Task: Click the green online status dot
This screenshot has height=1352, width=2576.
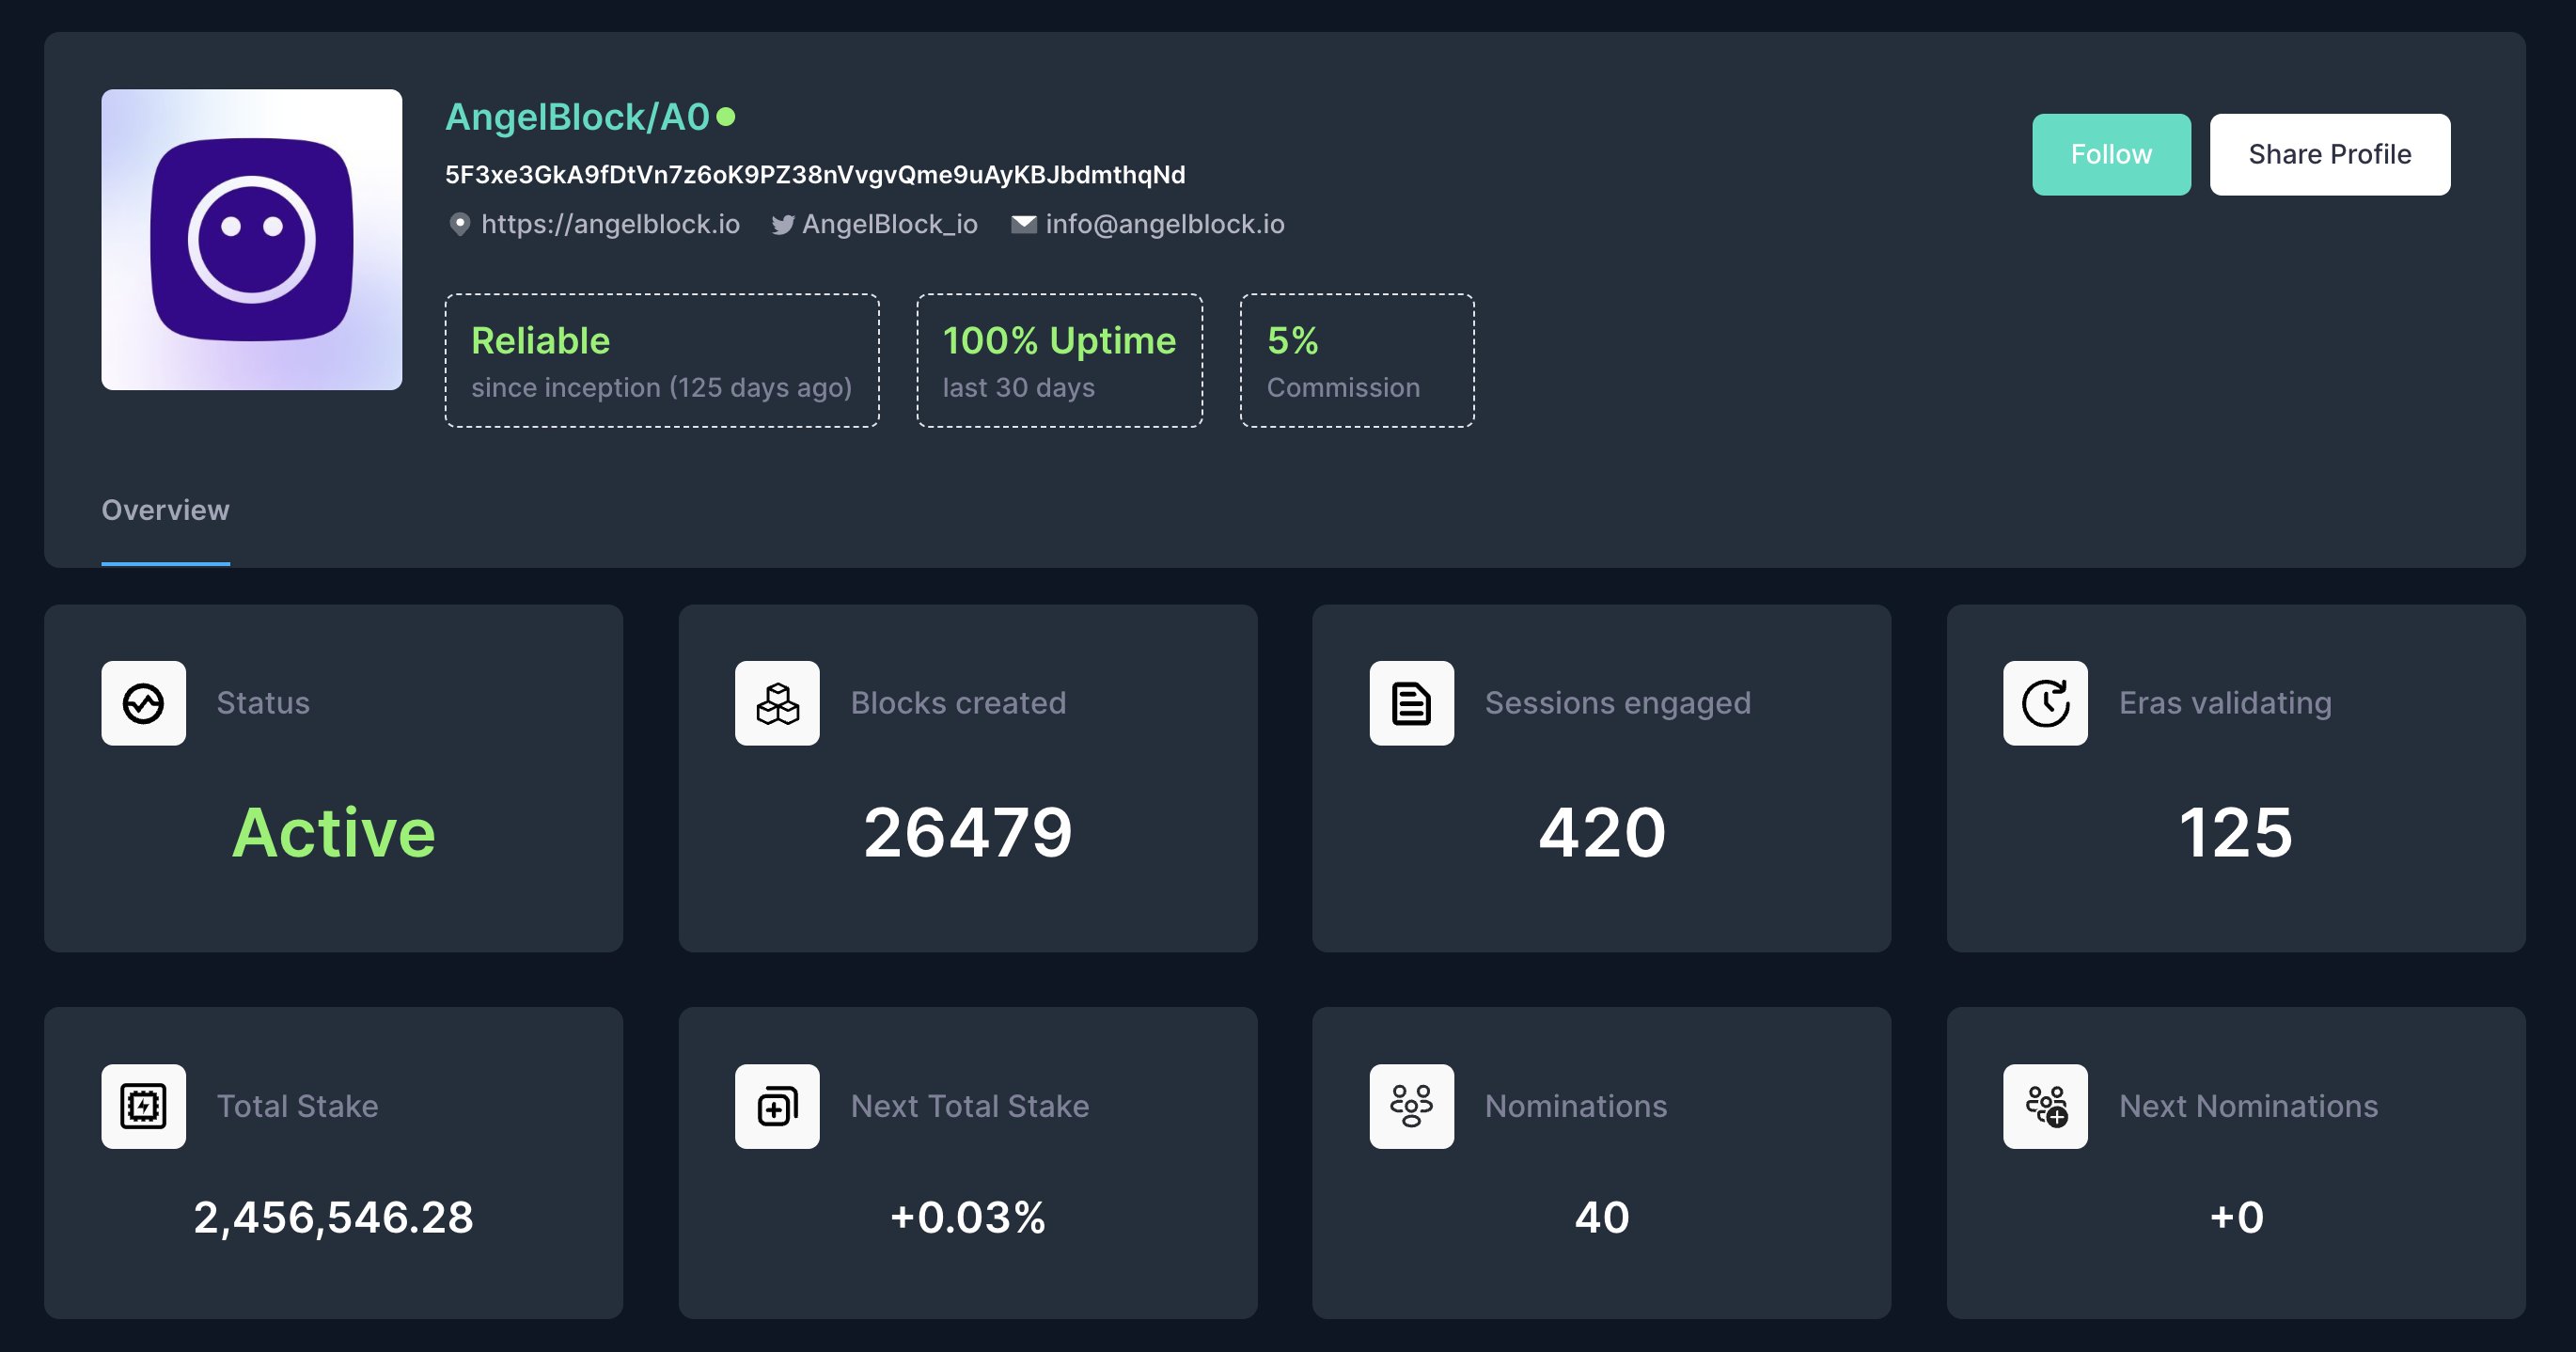Action: coord(726,117)
